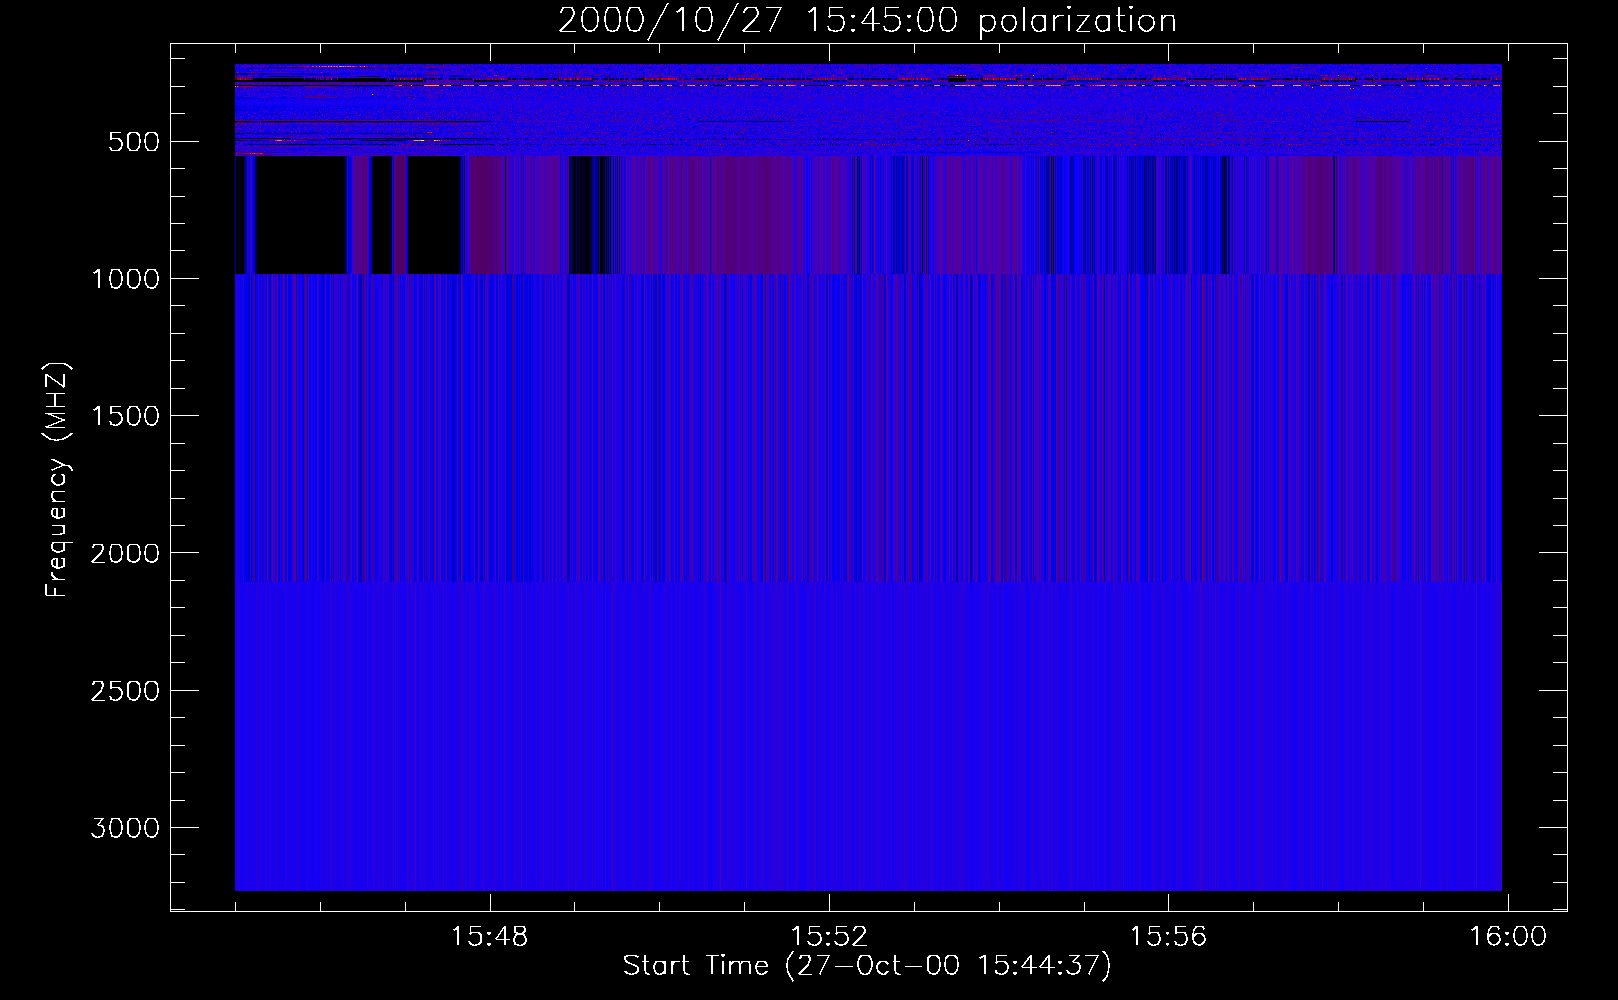Click the 15:56 time tick label

coord(1168,937)
